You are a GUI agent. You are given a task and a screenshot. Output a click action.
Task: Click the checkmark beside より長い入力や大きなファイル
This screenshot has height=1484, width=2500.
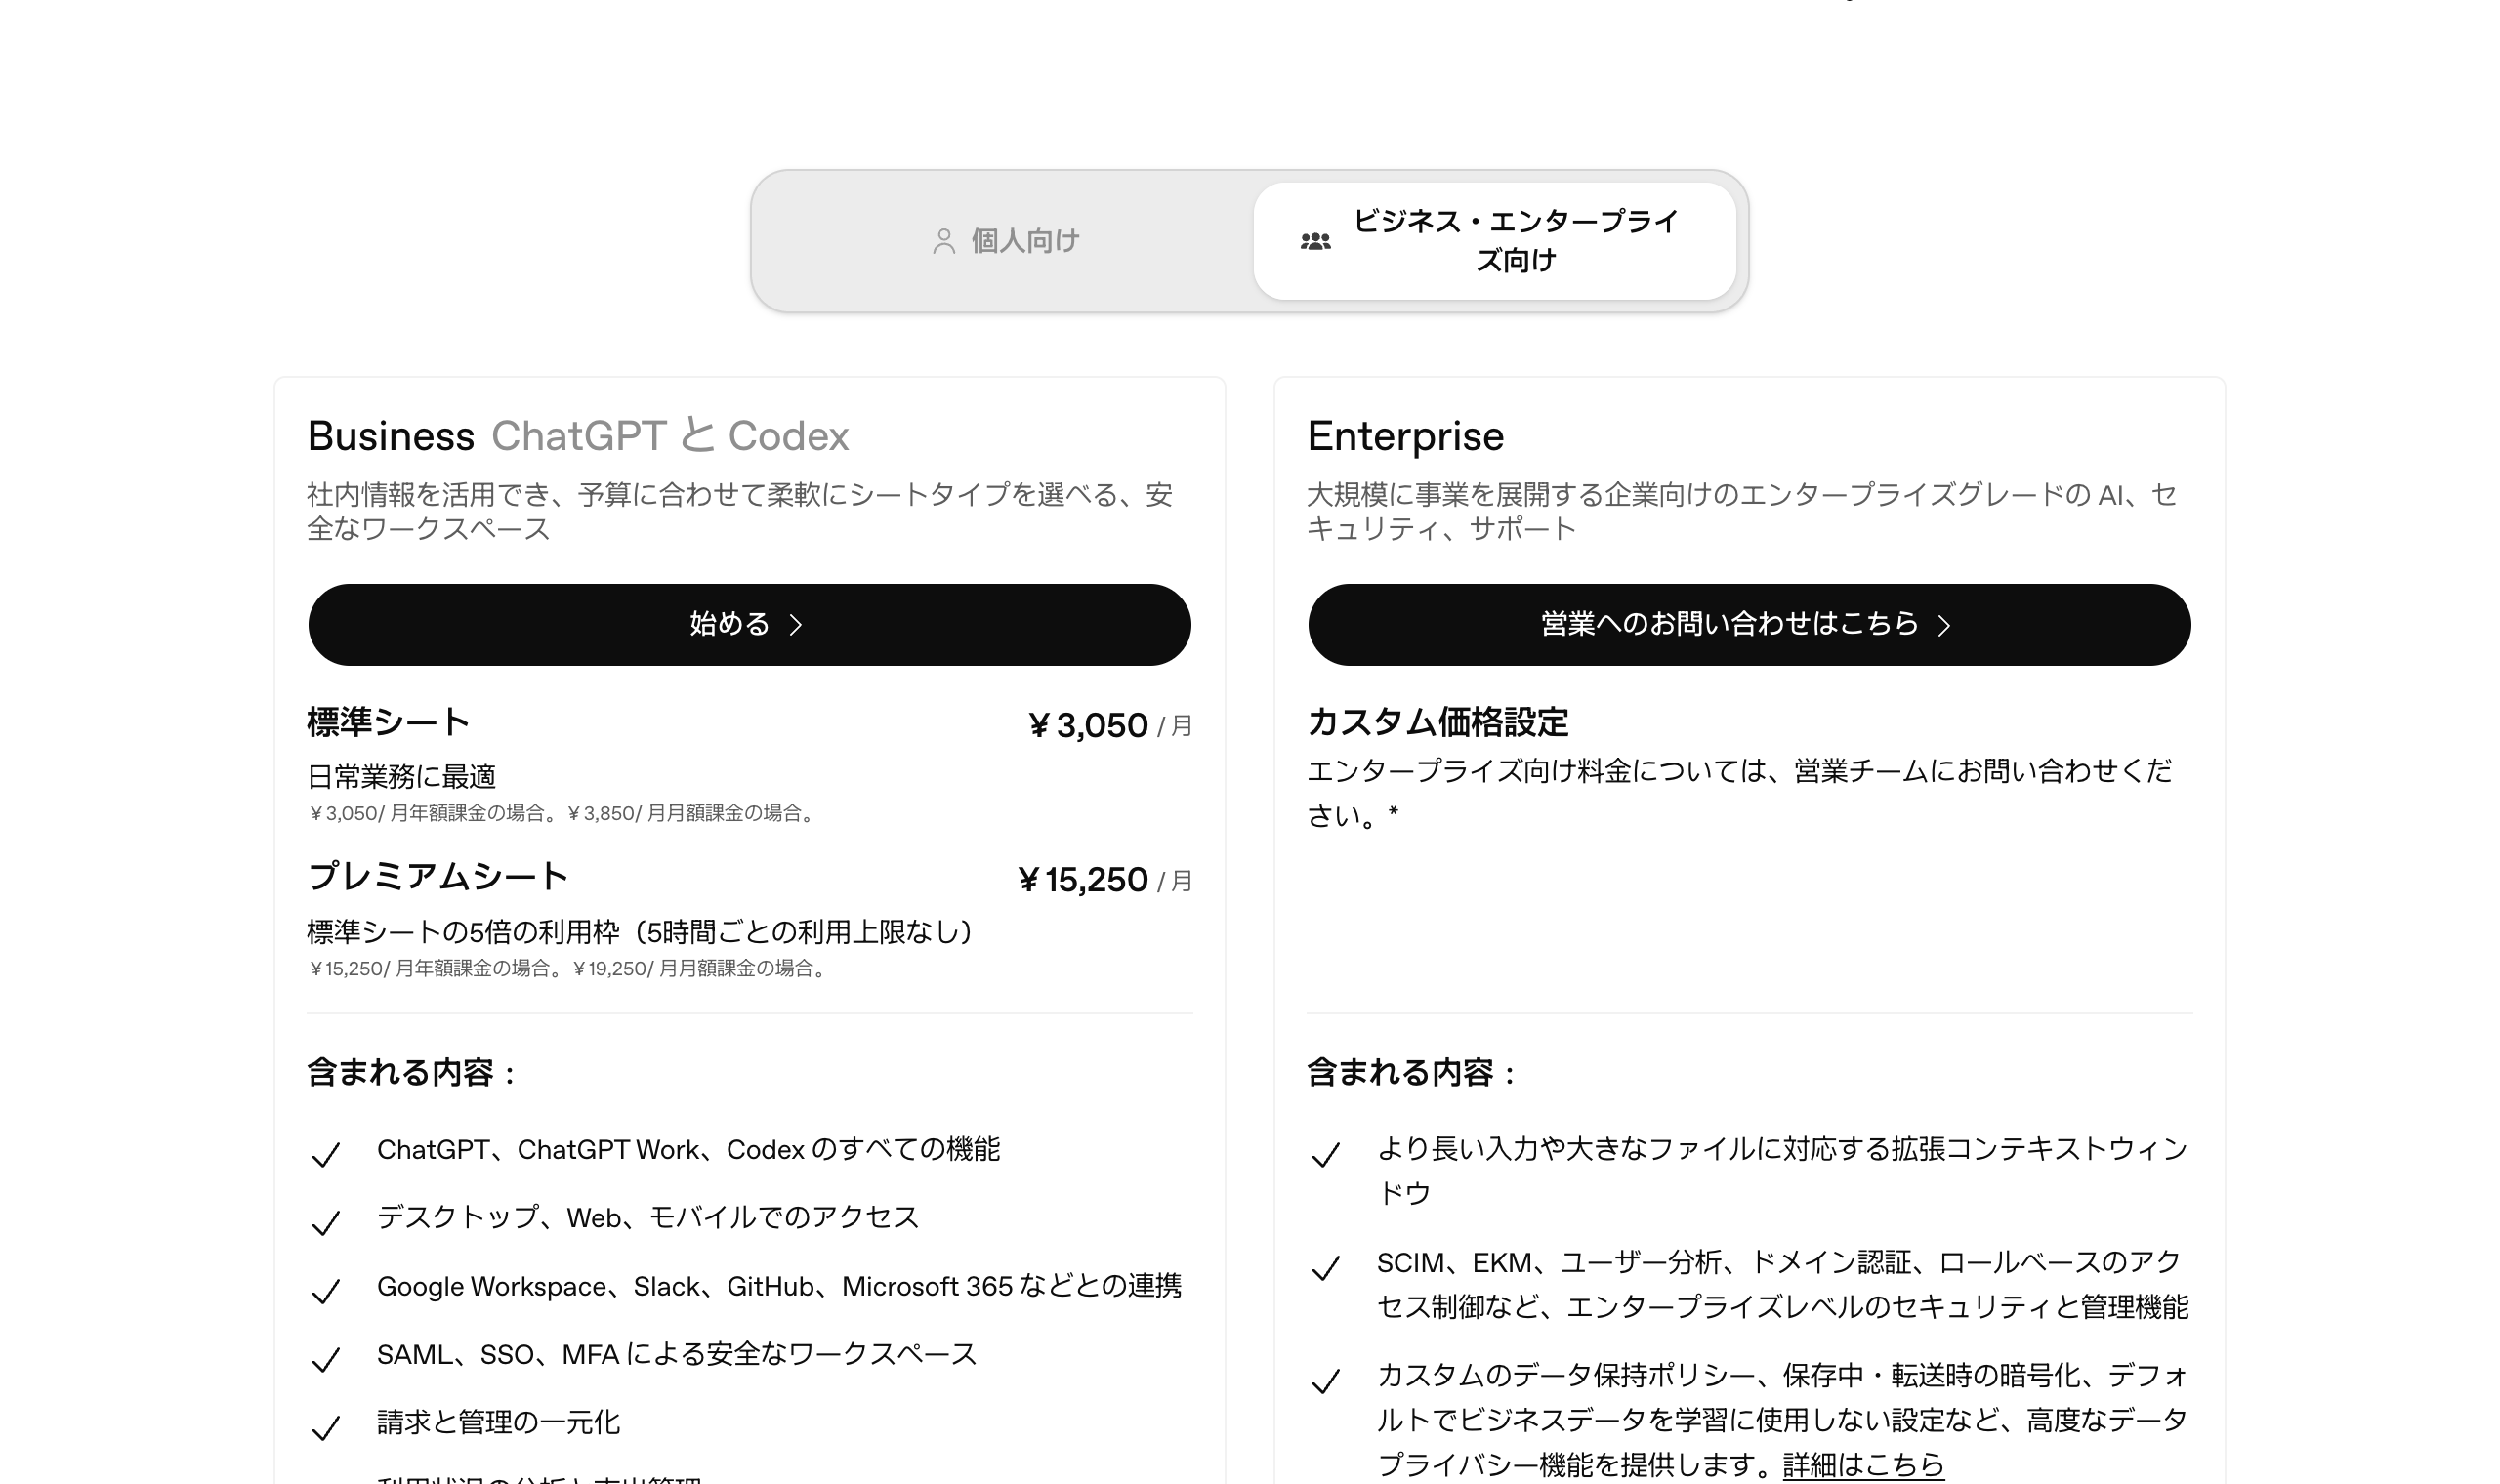tap(1325, 1155)
